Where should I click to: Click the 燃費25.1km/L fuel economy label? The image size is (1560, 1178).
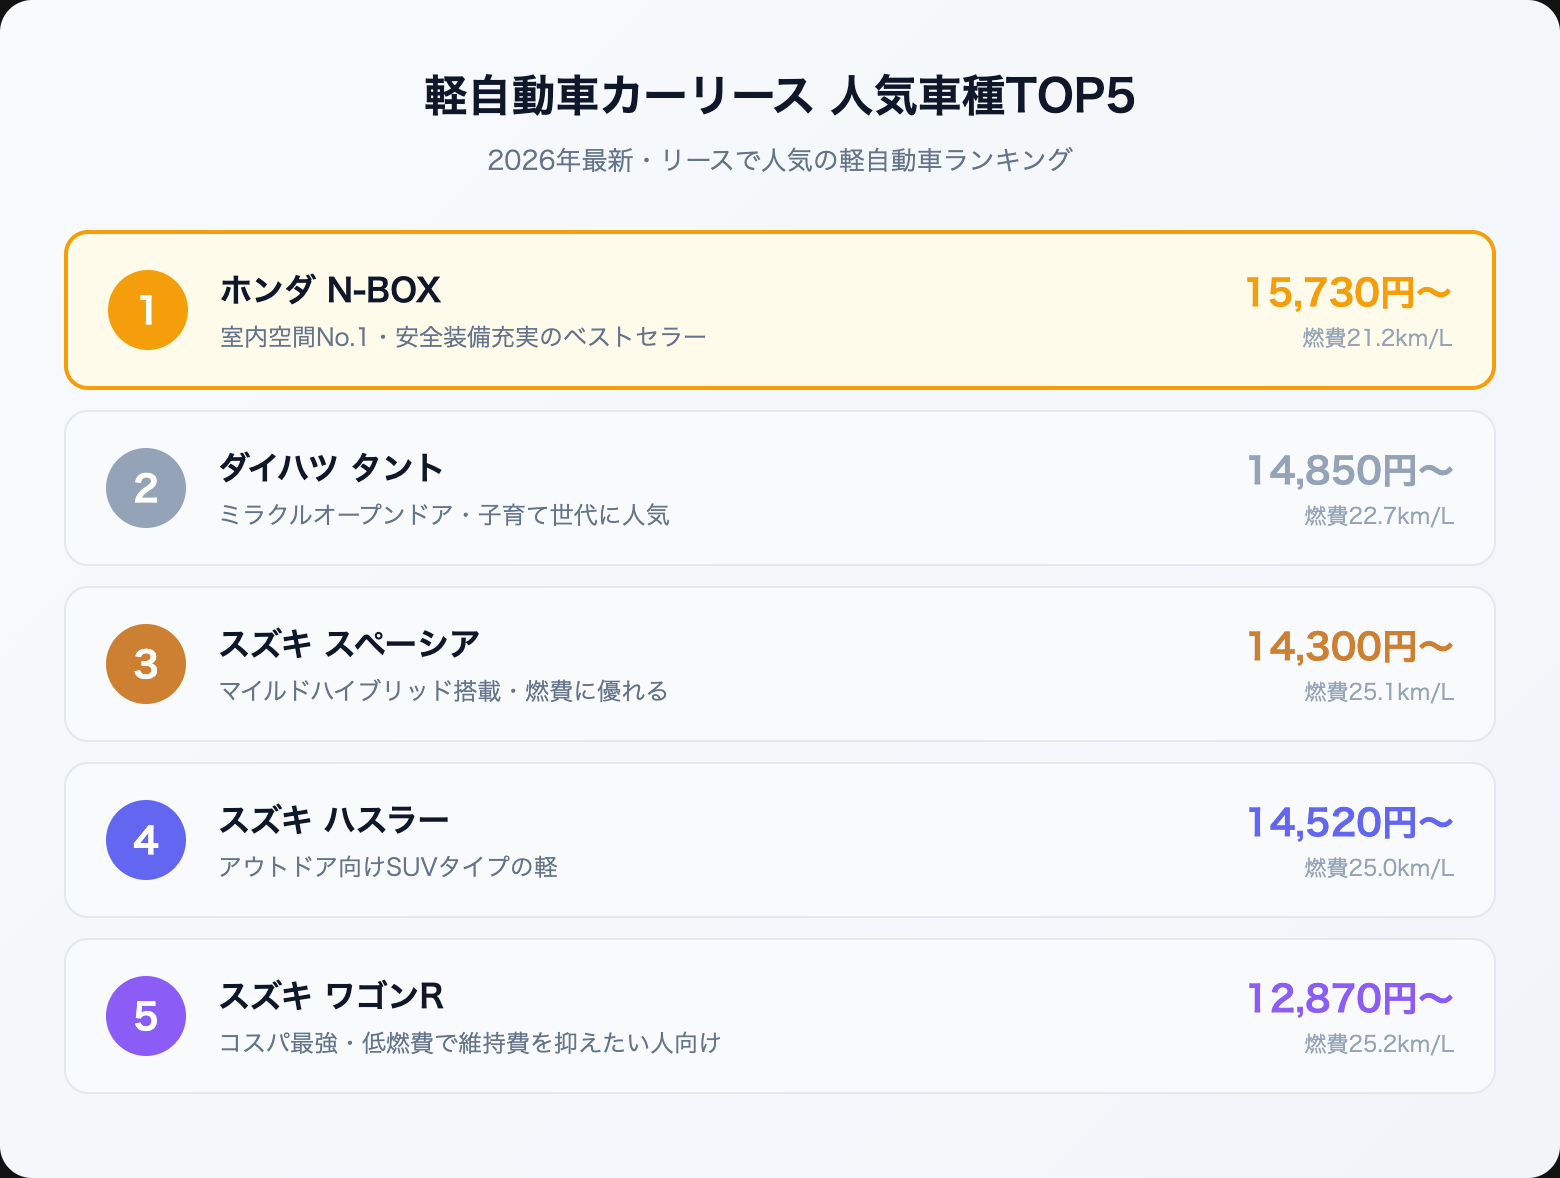coord(1379,692)
